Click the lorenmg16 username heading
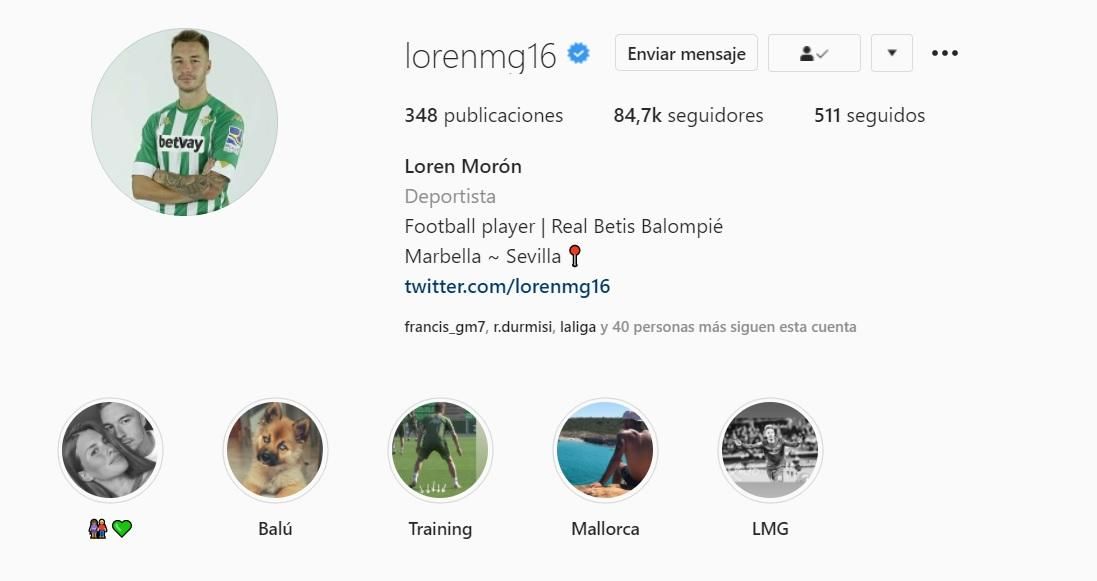The width and height of the screenshot is (1097, 581). 481,56
